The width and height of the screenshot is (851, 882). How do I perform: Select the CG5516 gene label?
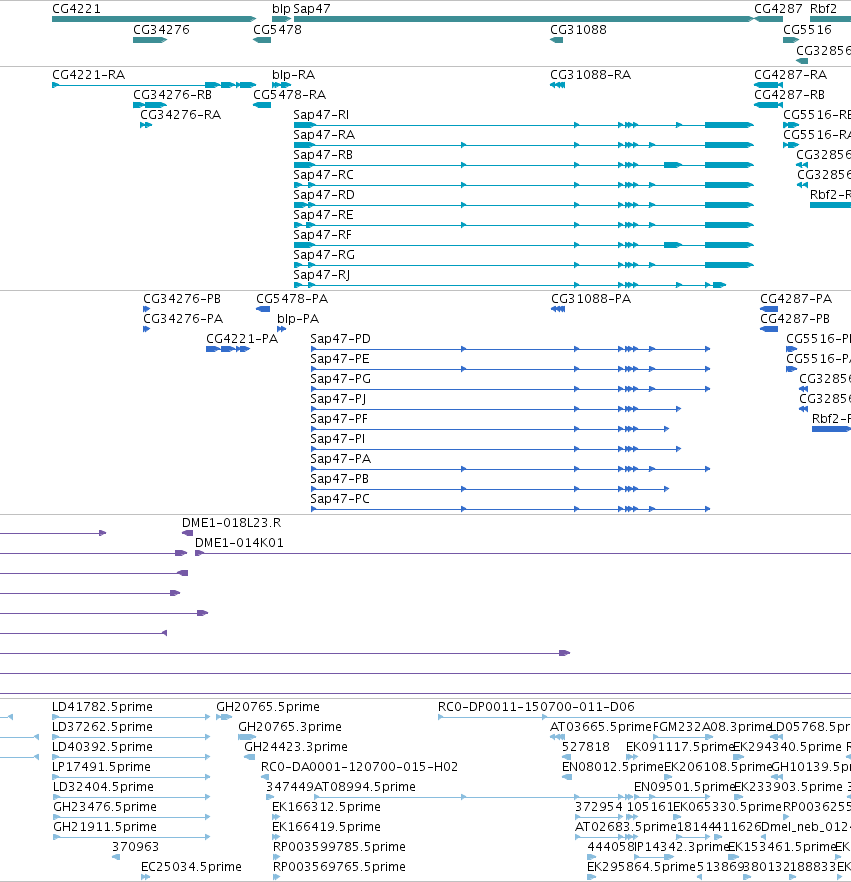click(807, 30)
